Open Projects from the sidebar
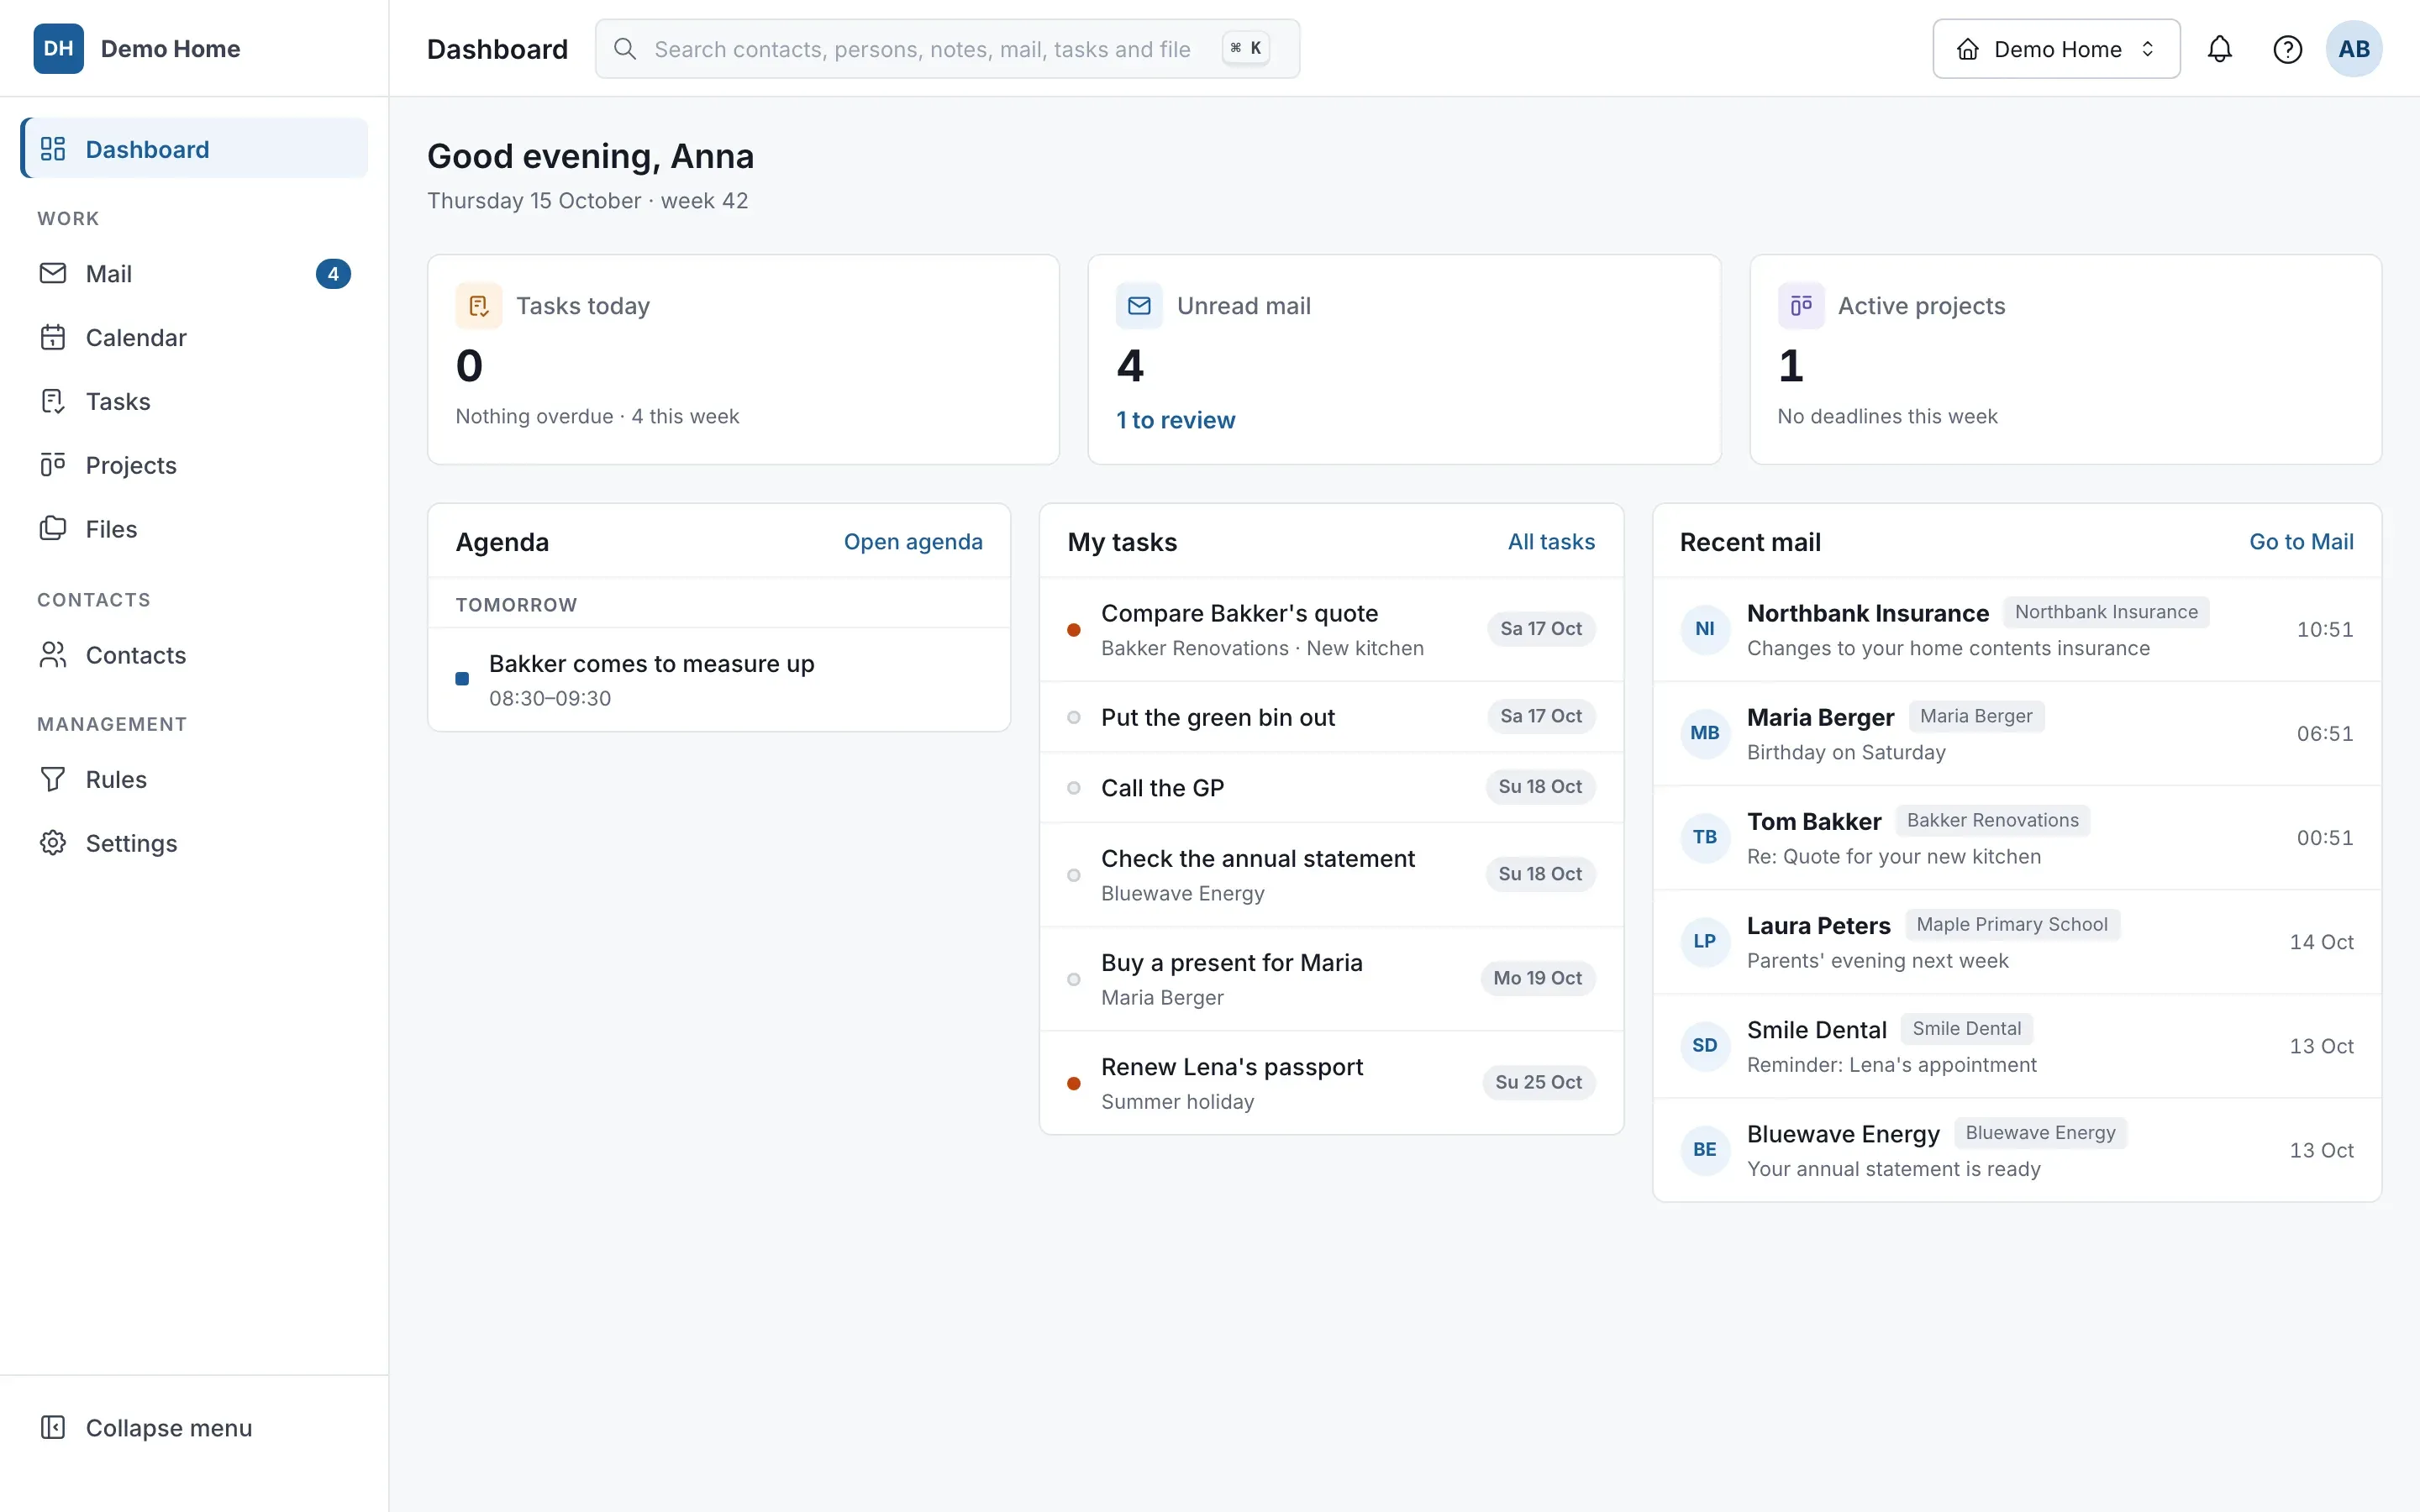 (194, 465)
